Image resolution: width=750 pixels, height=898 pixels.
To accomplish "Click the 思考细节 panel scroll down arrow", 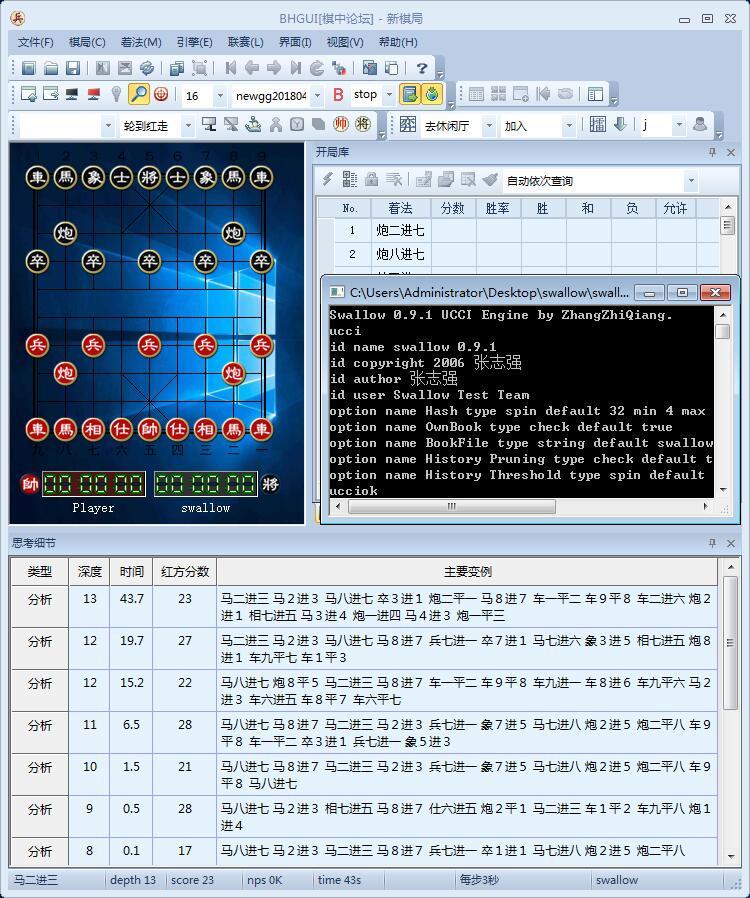I will click(731, 856).
